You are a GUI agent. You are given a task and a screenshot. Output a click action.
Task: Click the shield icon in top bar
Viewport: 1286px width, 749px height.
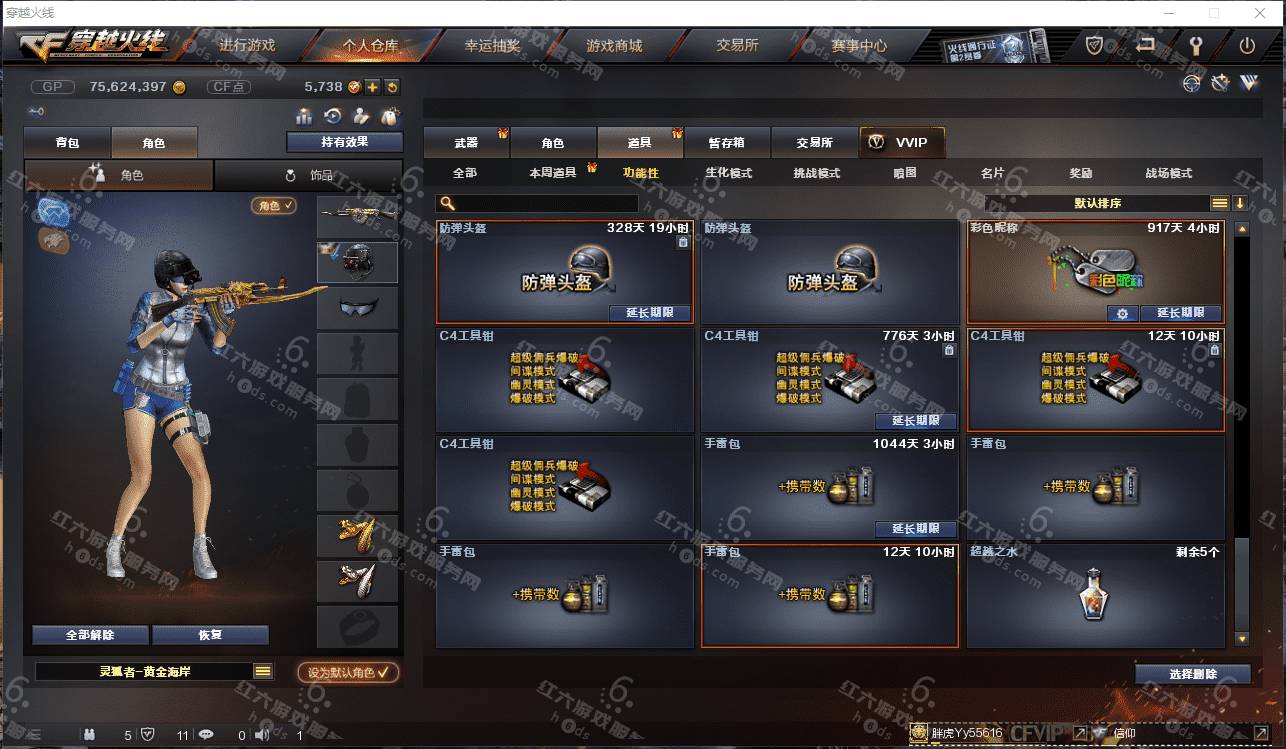point(1095,45)
